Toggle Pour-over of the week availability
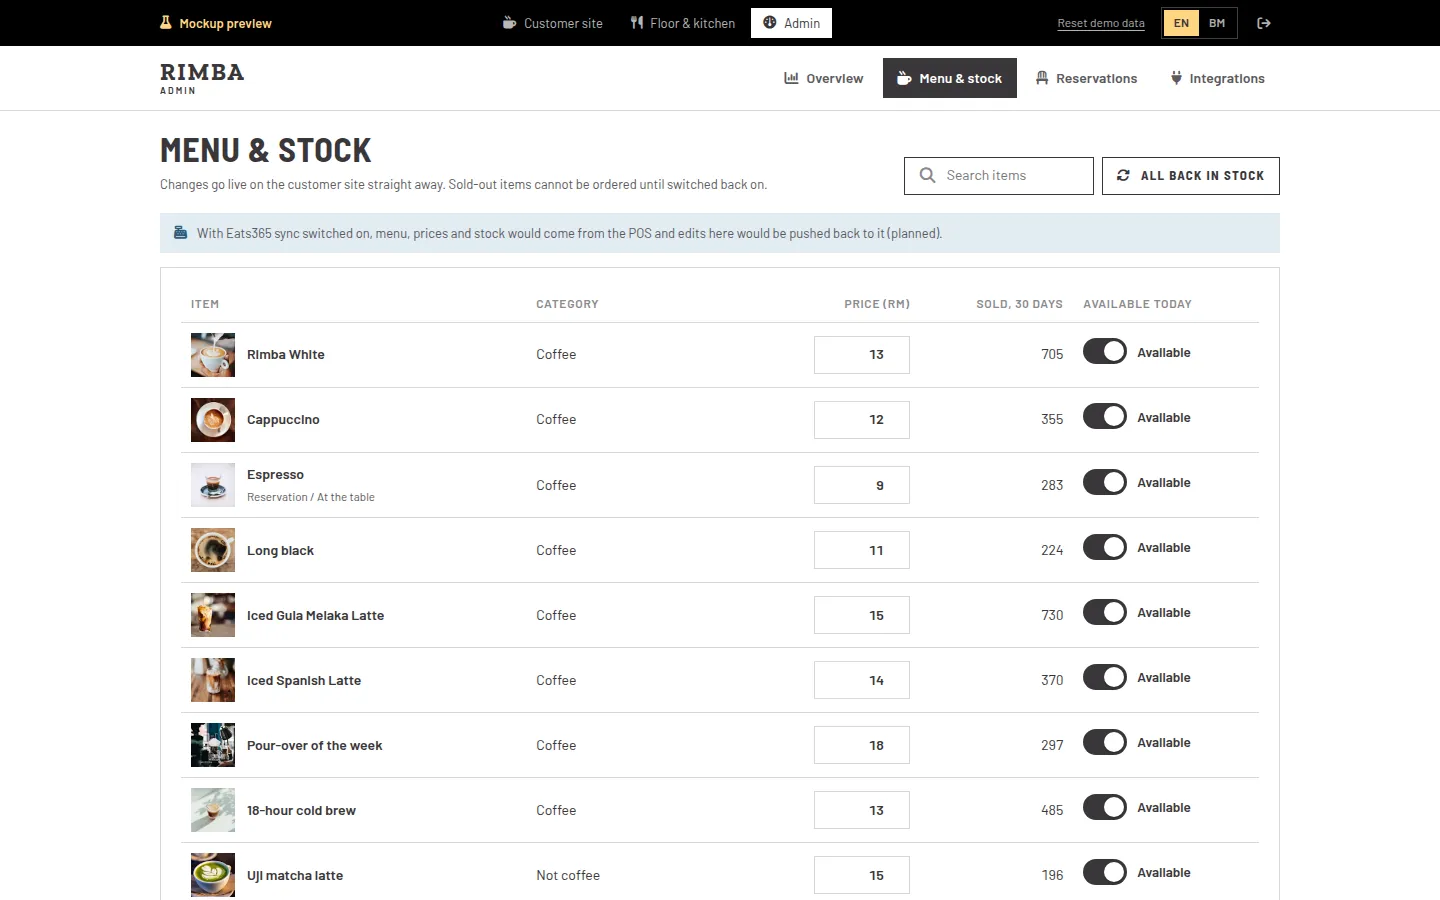Viewport: 1440px width, 900px height. (x=1105, y=742)
